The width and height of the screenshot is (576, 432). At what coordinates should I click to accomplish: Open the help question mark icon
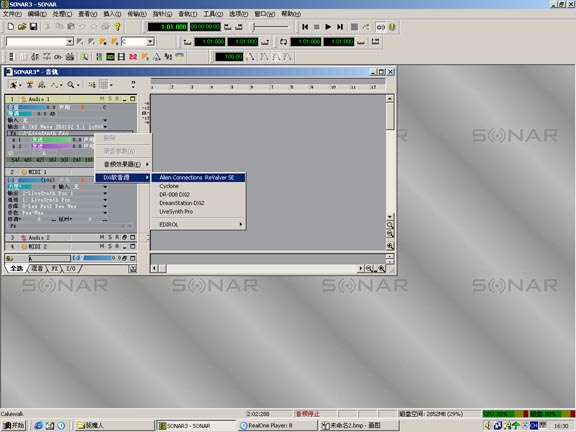coord(117,27)
